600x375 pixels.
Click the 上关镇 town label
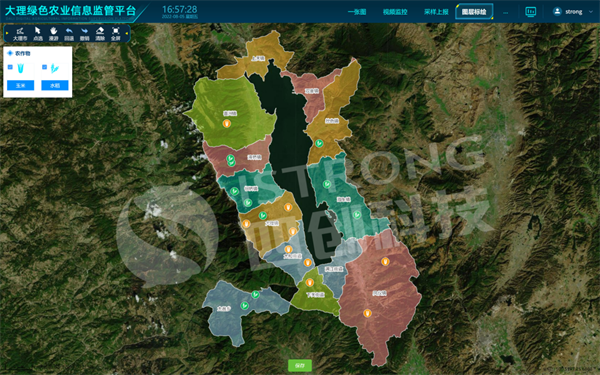(x=258, y=59)
